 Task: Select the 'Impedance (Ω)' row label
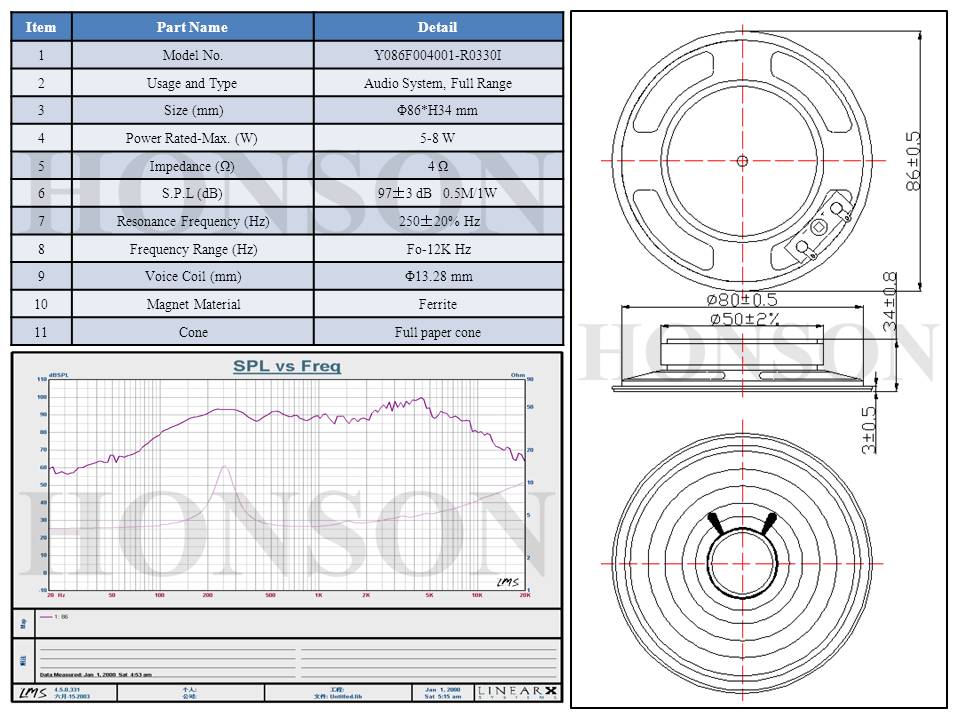(x=192, y=166)
